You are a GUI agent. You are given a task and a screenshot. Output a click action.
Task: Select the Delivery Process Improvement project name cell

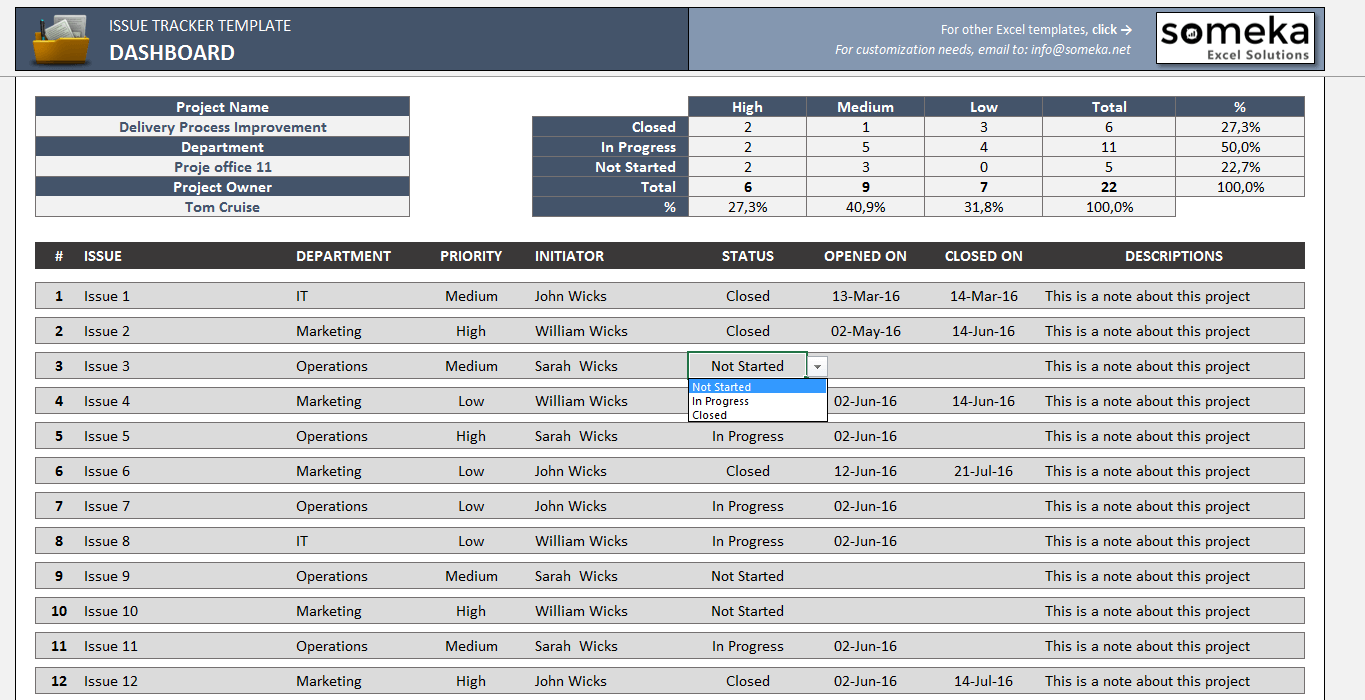click(222, 127)
